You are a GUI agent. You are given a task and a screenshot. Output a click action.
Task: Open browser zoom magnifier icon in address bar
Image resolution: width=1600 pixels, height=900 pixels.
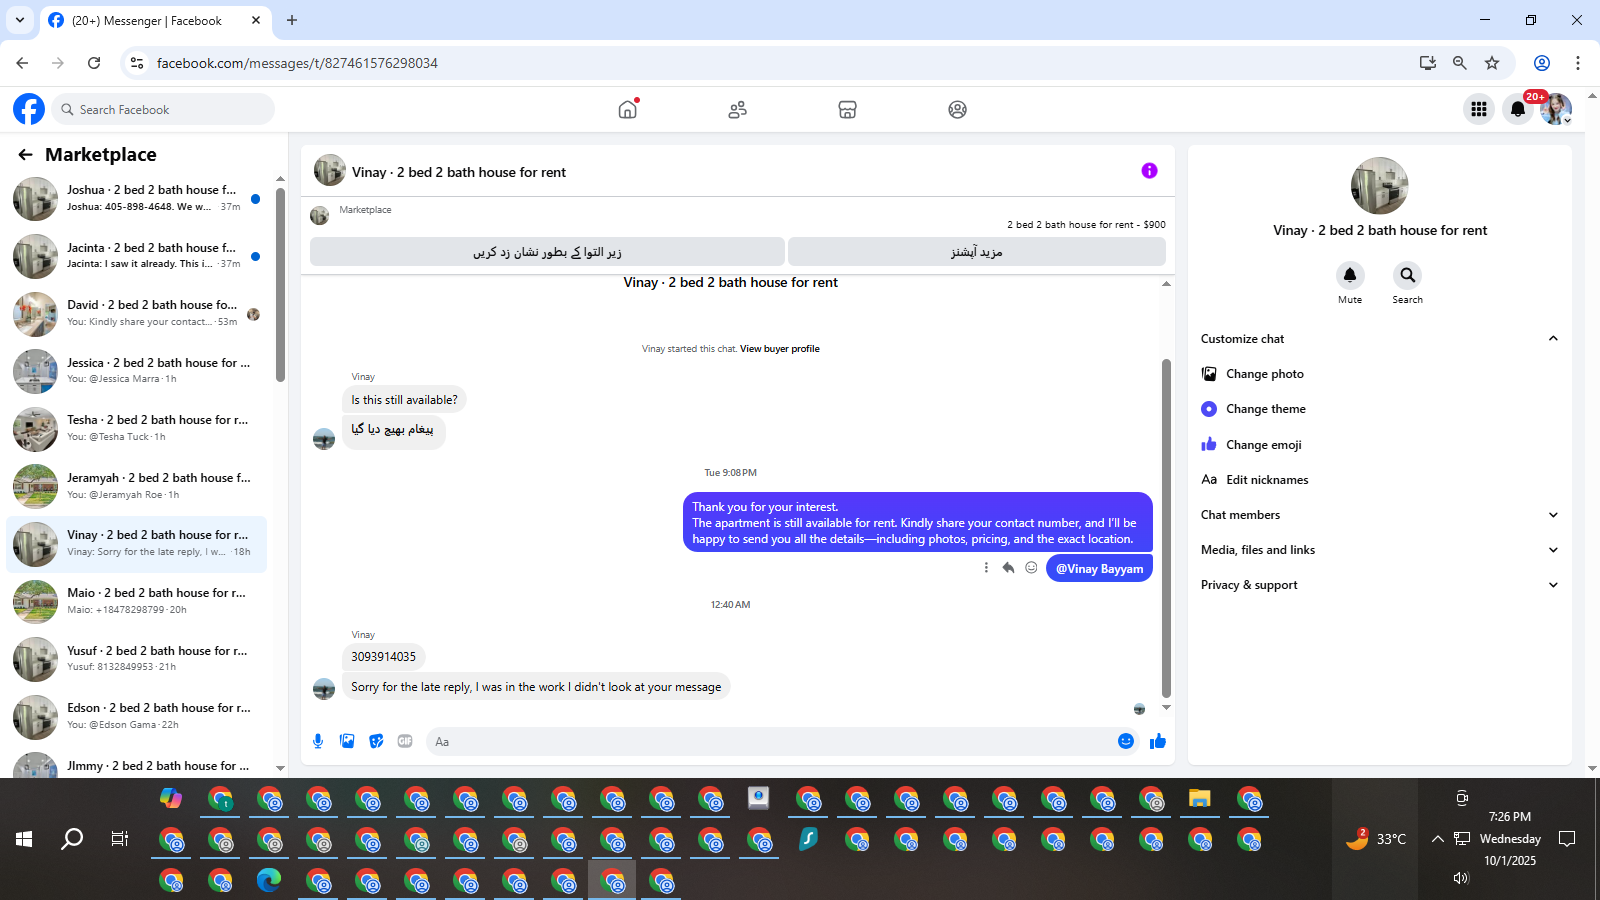1460,63
